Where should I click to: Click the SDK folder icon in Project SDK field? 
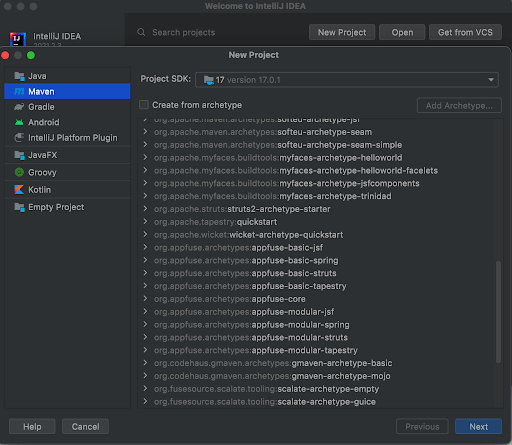pyautogui.click(x=209, y=80)
